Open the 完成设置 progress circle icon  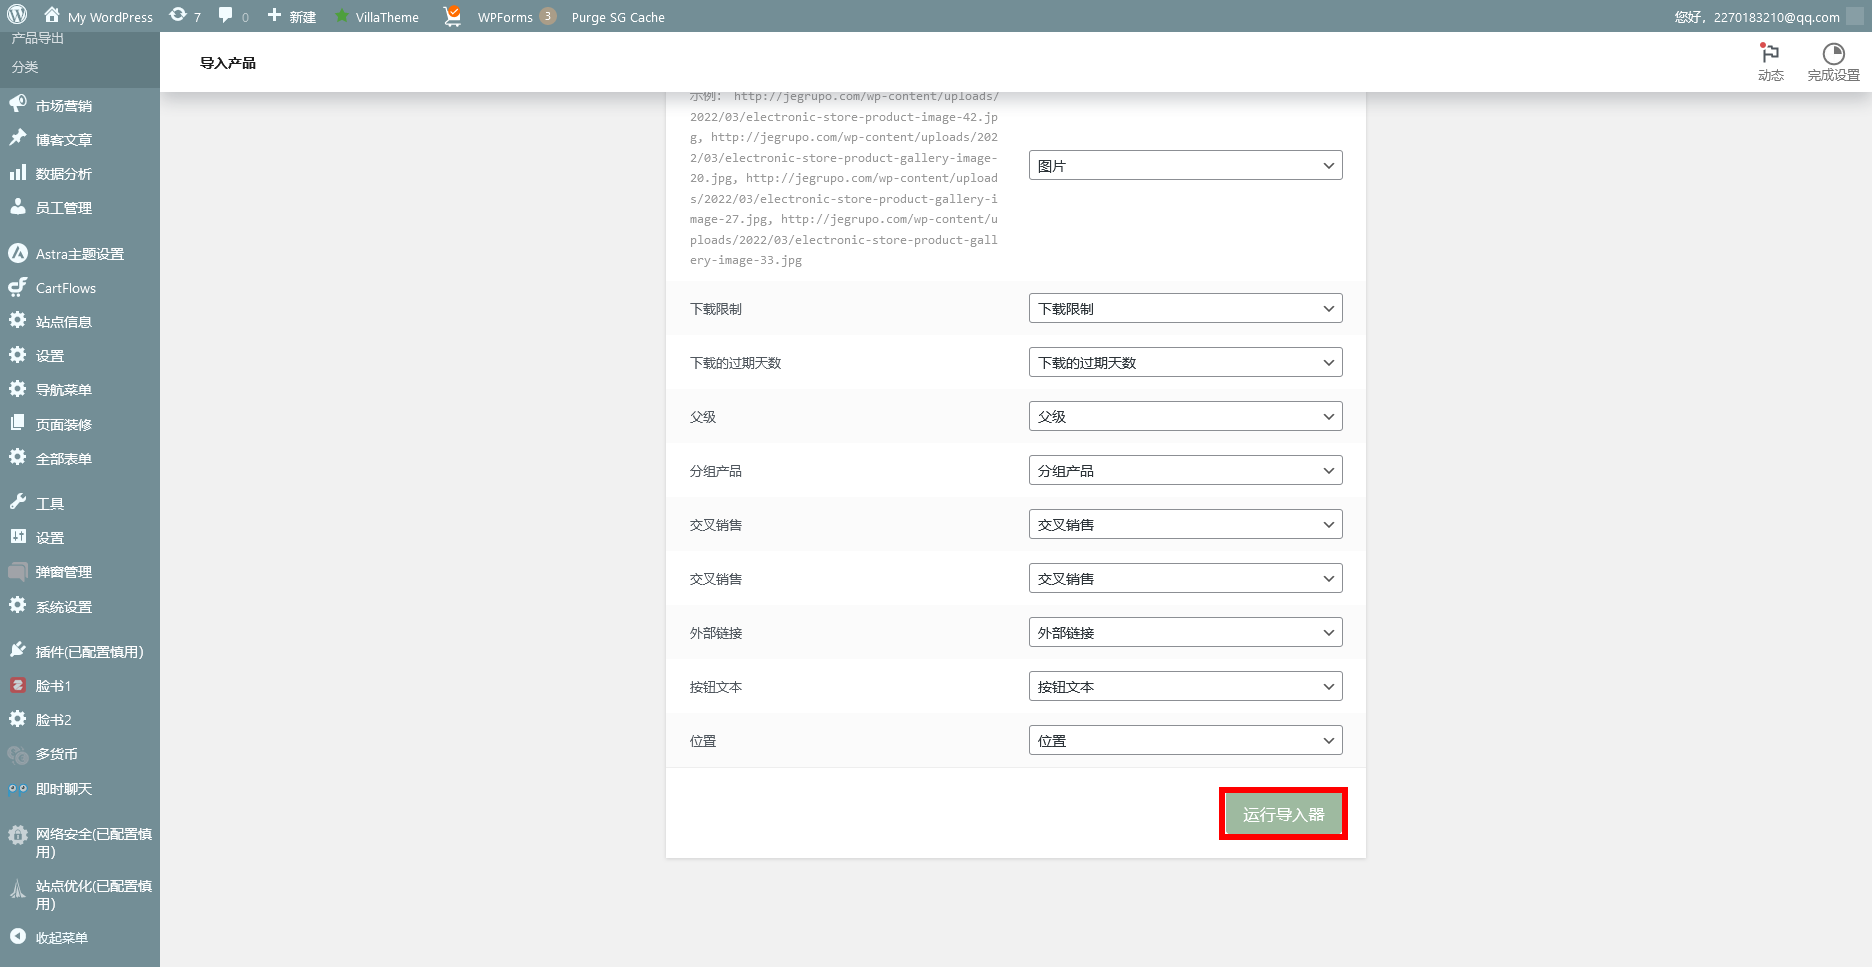1833,62
